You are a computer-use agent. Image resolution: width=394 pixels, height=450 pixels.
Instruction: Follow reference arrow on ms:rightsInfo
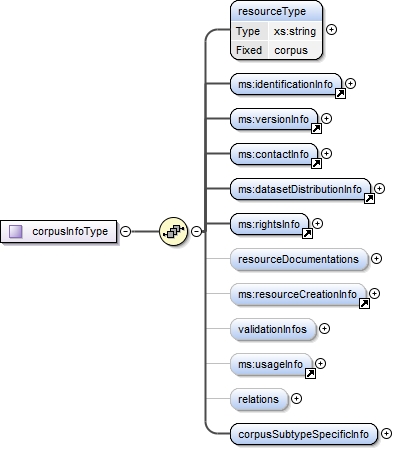pyautogui.click(x=307, y=234)
